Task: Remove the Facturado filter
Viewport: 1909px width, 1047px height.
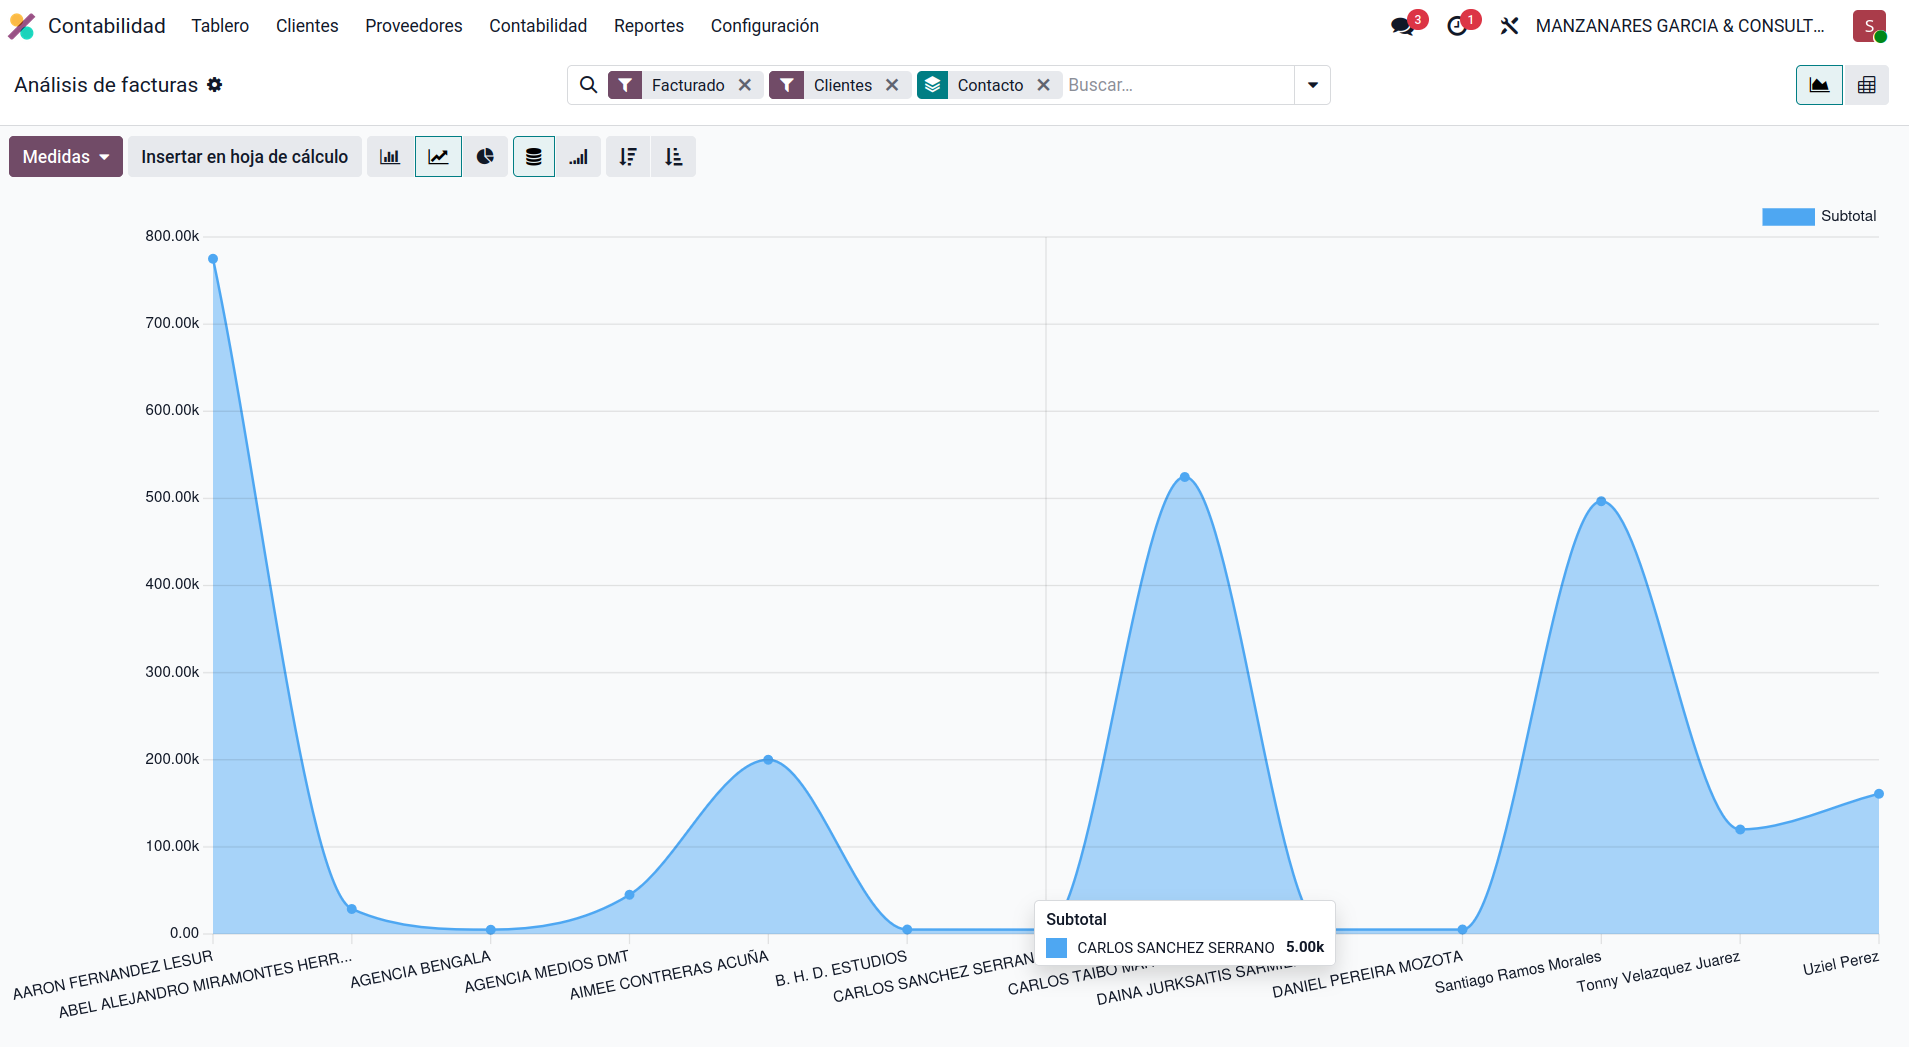Action: [x=746, y=85]
